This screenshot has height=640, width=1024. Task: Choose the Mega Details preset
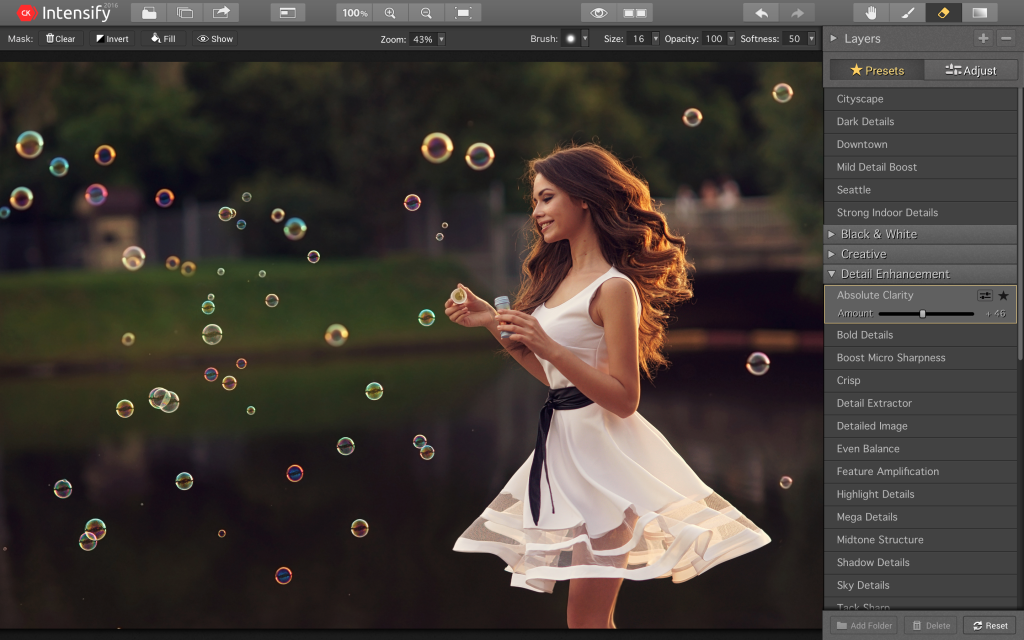coord(867,517)
